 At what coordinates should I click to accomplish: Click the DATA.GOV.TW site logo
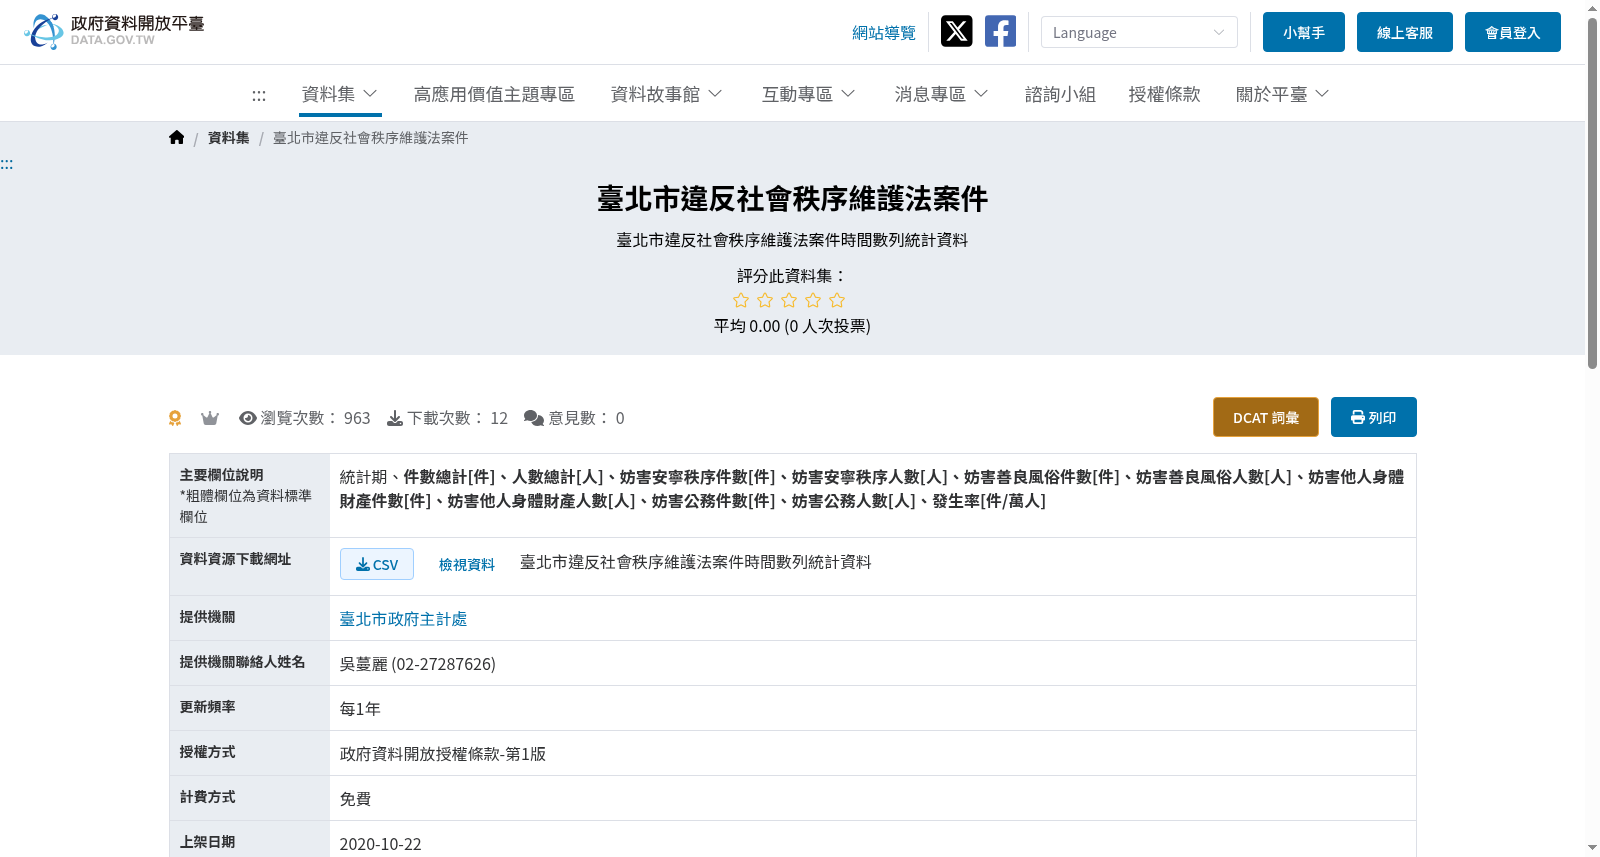click(x=114, y=31)
